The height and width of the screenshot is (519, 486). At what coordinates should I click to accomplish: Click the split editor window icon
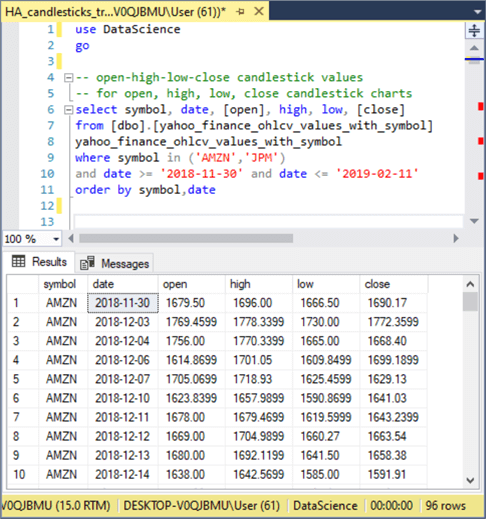(x=474, y=30)
